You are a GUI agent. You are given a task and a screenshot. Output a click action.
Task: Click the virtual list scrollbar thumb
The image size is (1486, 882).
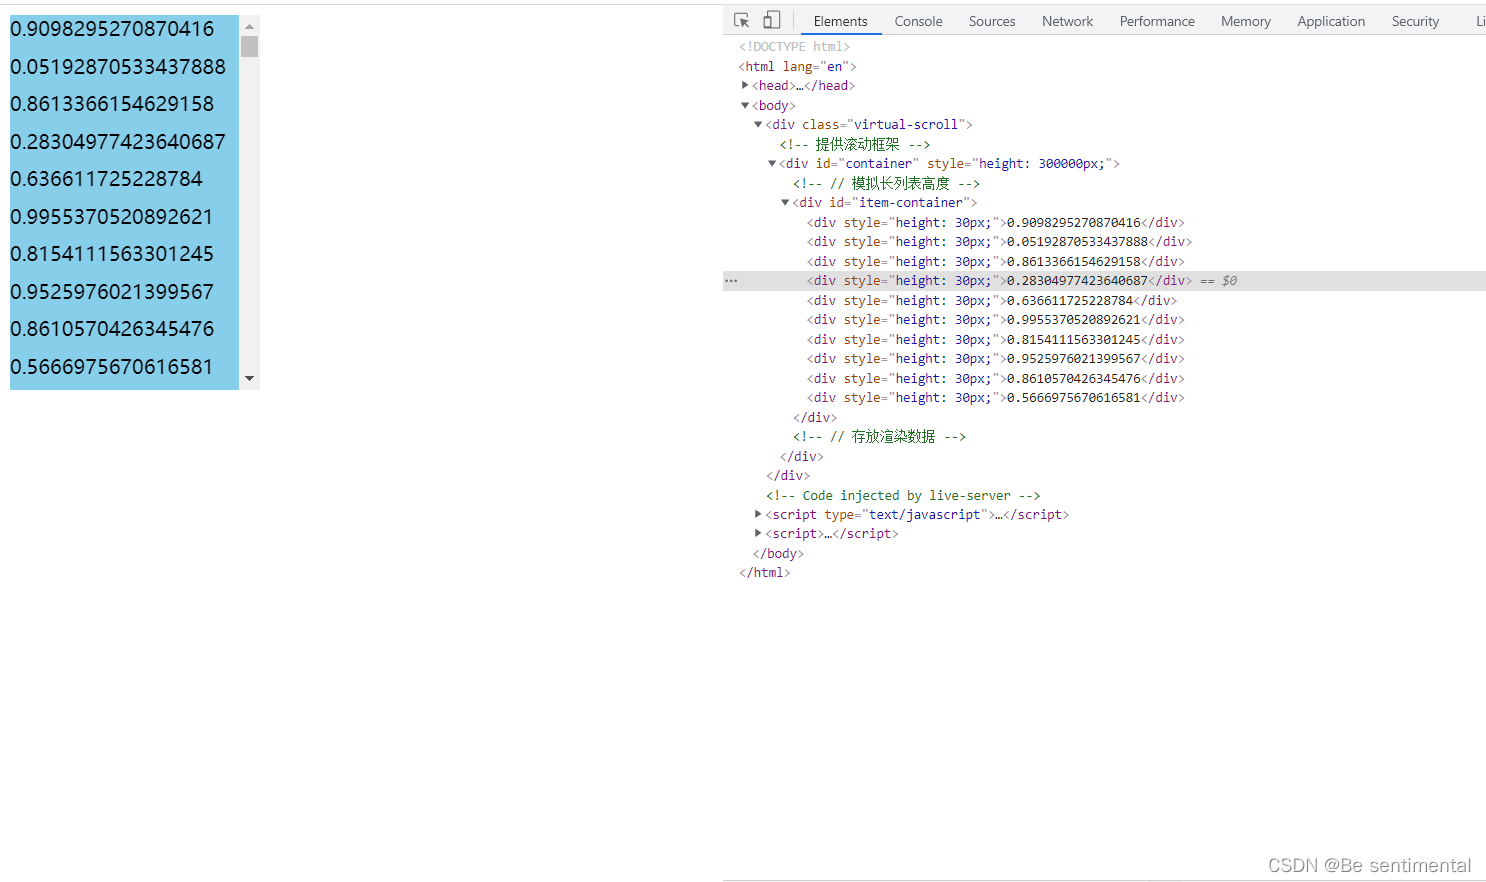(x=250, y=46)
